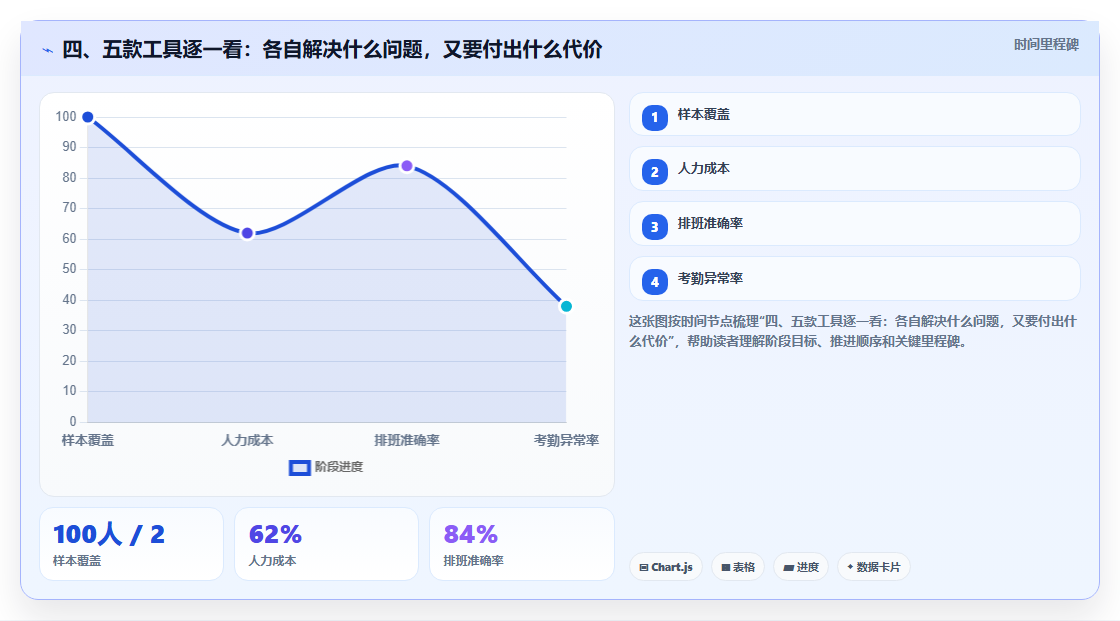Click the x-axis label 考勤异常率
The height and width of the screenshot is (621, 1120).
[566, 441]
